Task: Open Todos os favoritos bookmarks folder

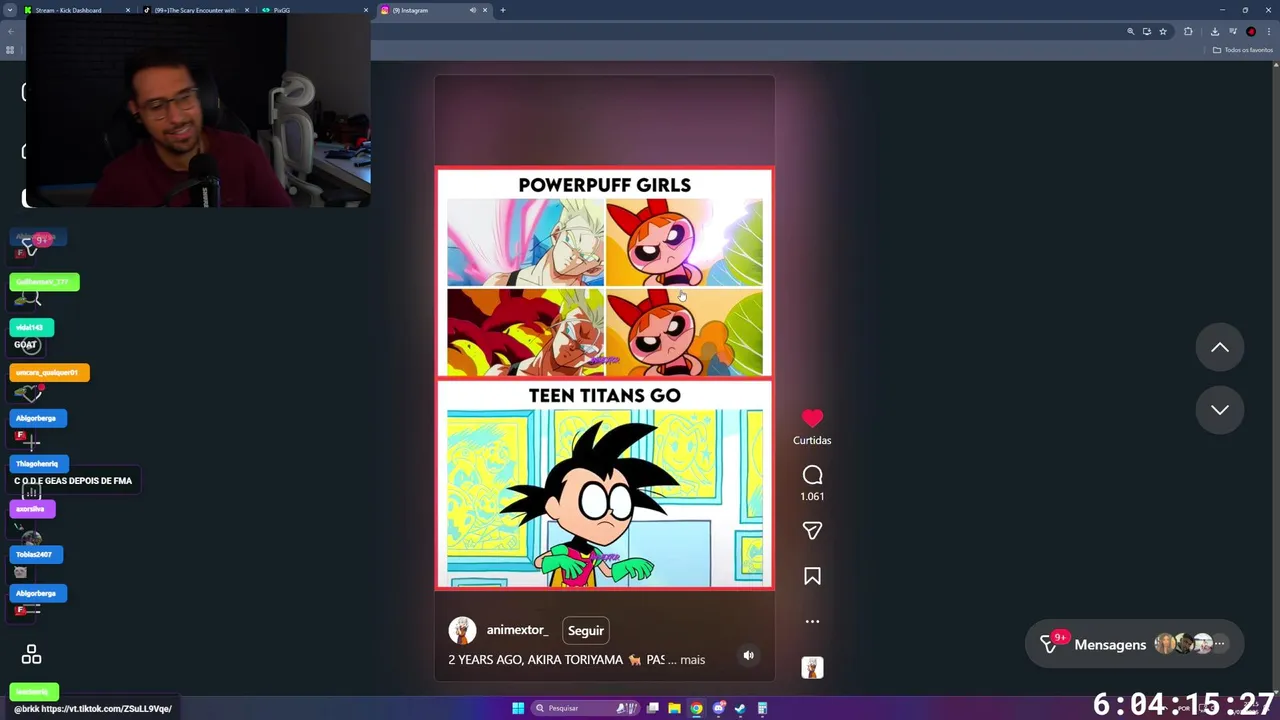Action: click(1243, 50)
